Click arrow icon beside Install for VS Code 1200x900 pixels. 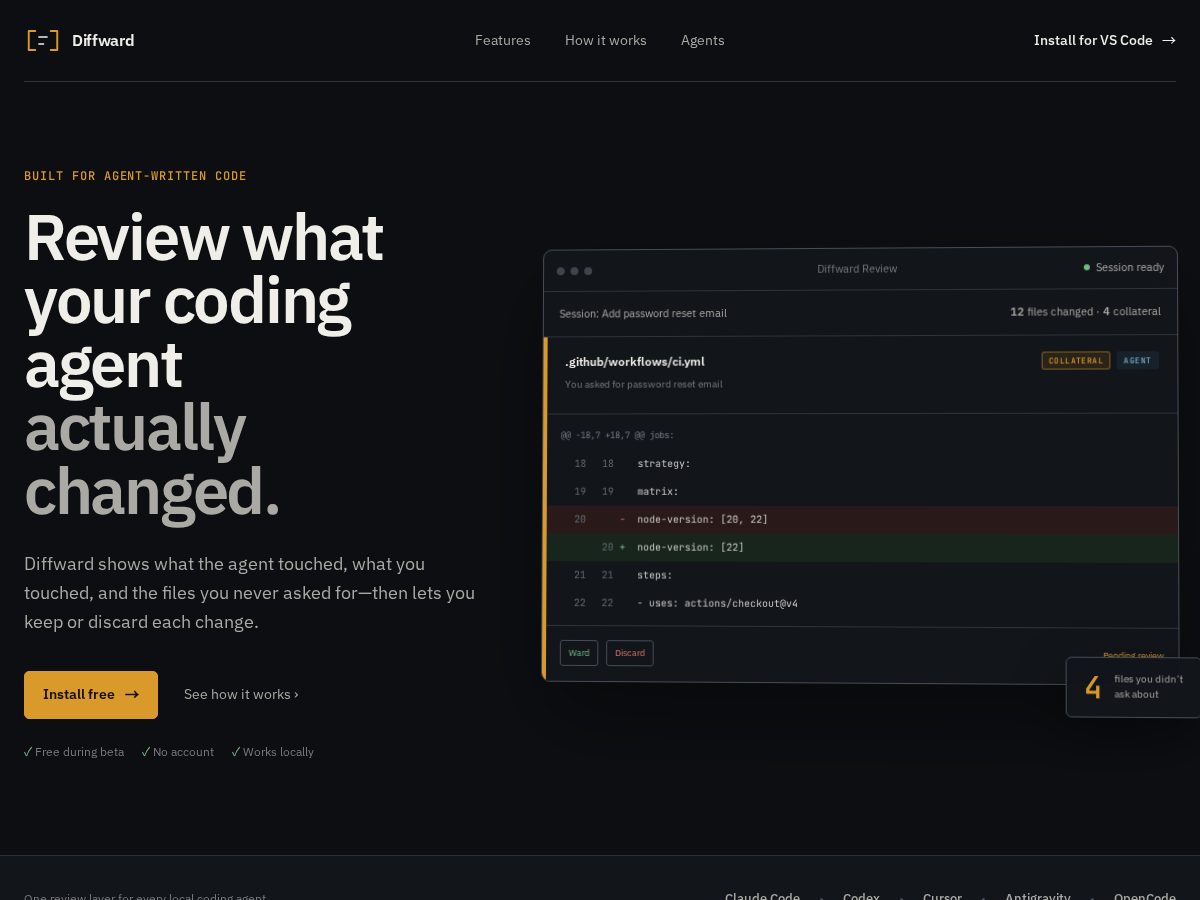1169,40
